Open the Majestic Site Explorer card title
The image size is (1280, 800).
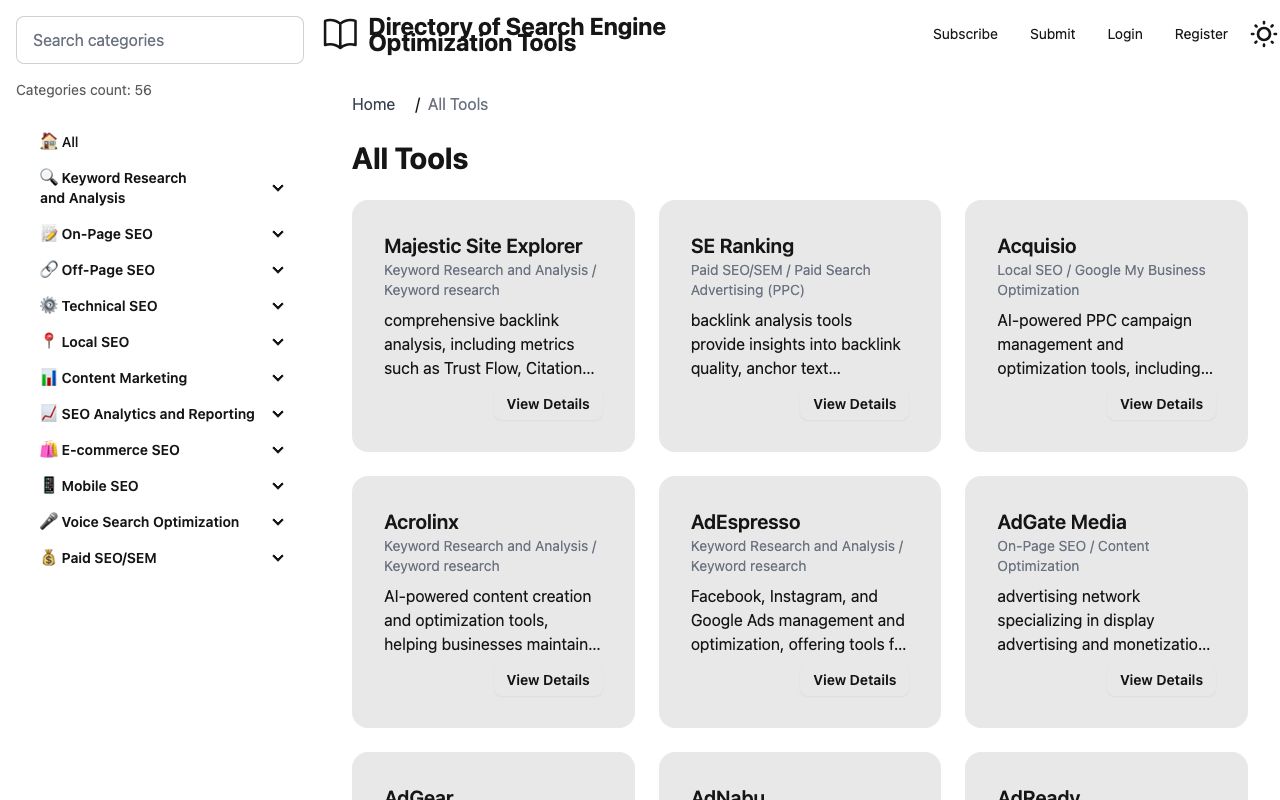click(483, 246)
